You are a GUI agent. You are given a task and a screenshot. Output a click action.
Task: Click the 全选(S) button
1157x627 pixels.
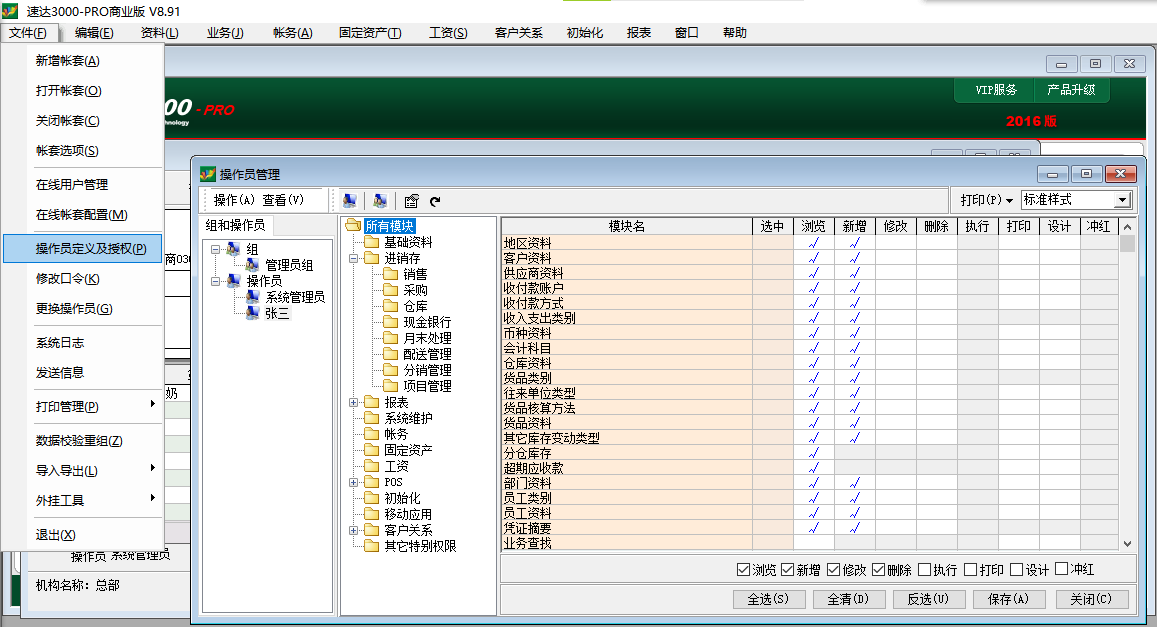(761, 599)
